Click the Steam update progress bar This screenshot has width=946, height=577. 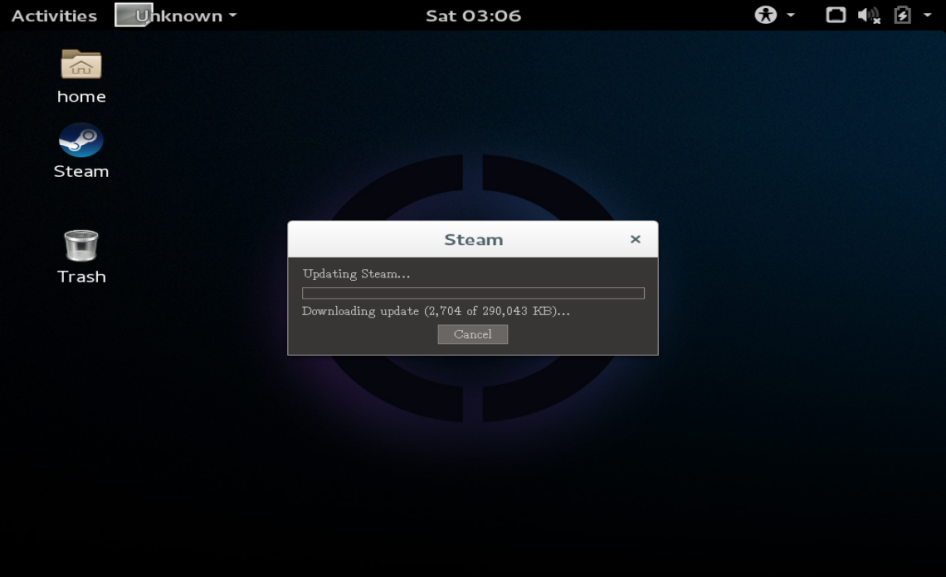[473, 293]
